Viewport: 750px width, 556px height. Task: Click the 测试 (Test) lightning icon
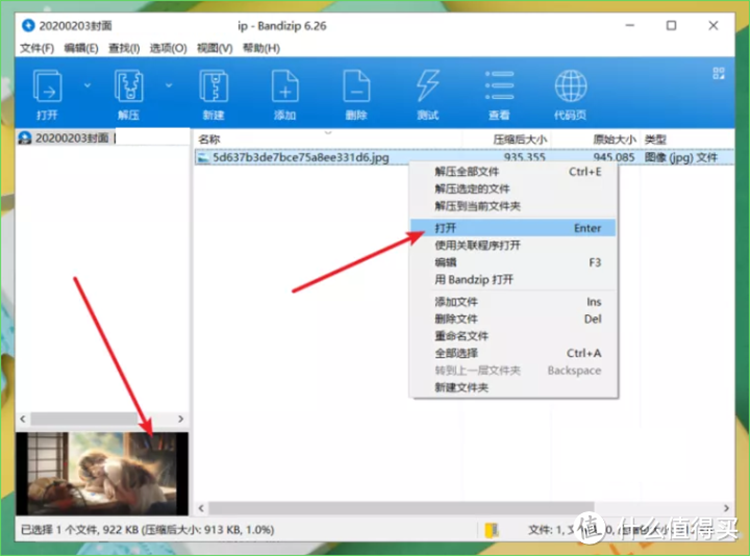428,86
